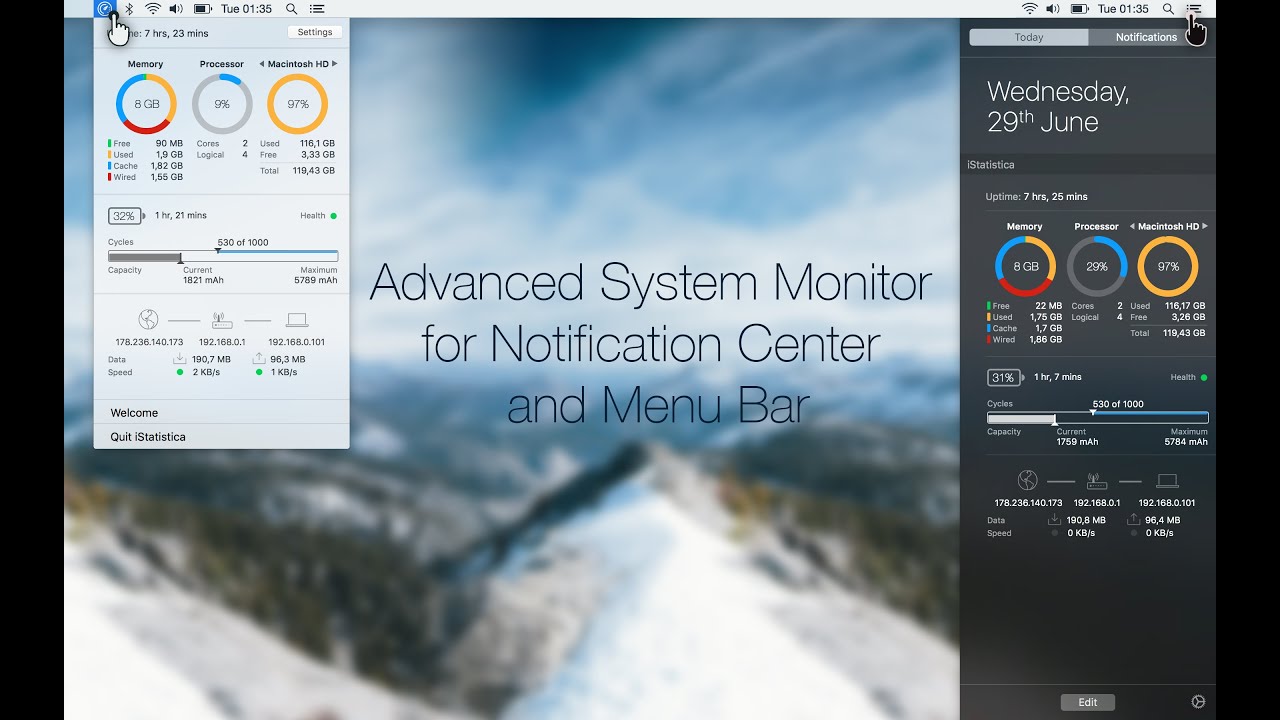Viewport: 1280px width, 720px height.
Task: Click the 8 GB memory ring in the dropdown
Action: 146,104
